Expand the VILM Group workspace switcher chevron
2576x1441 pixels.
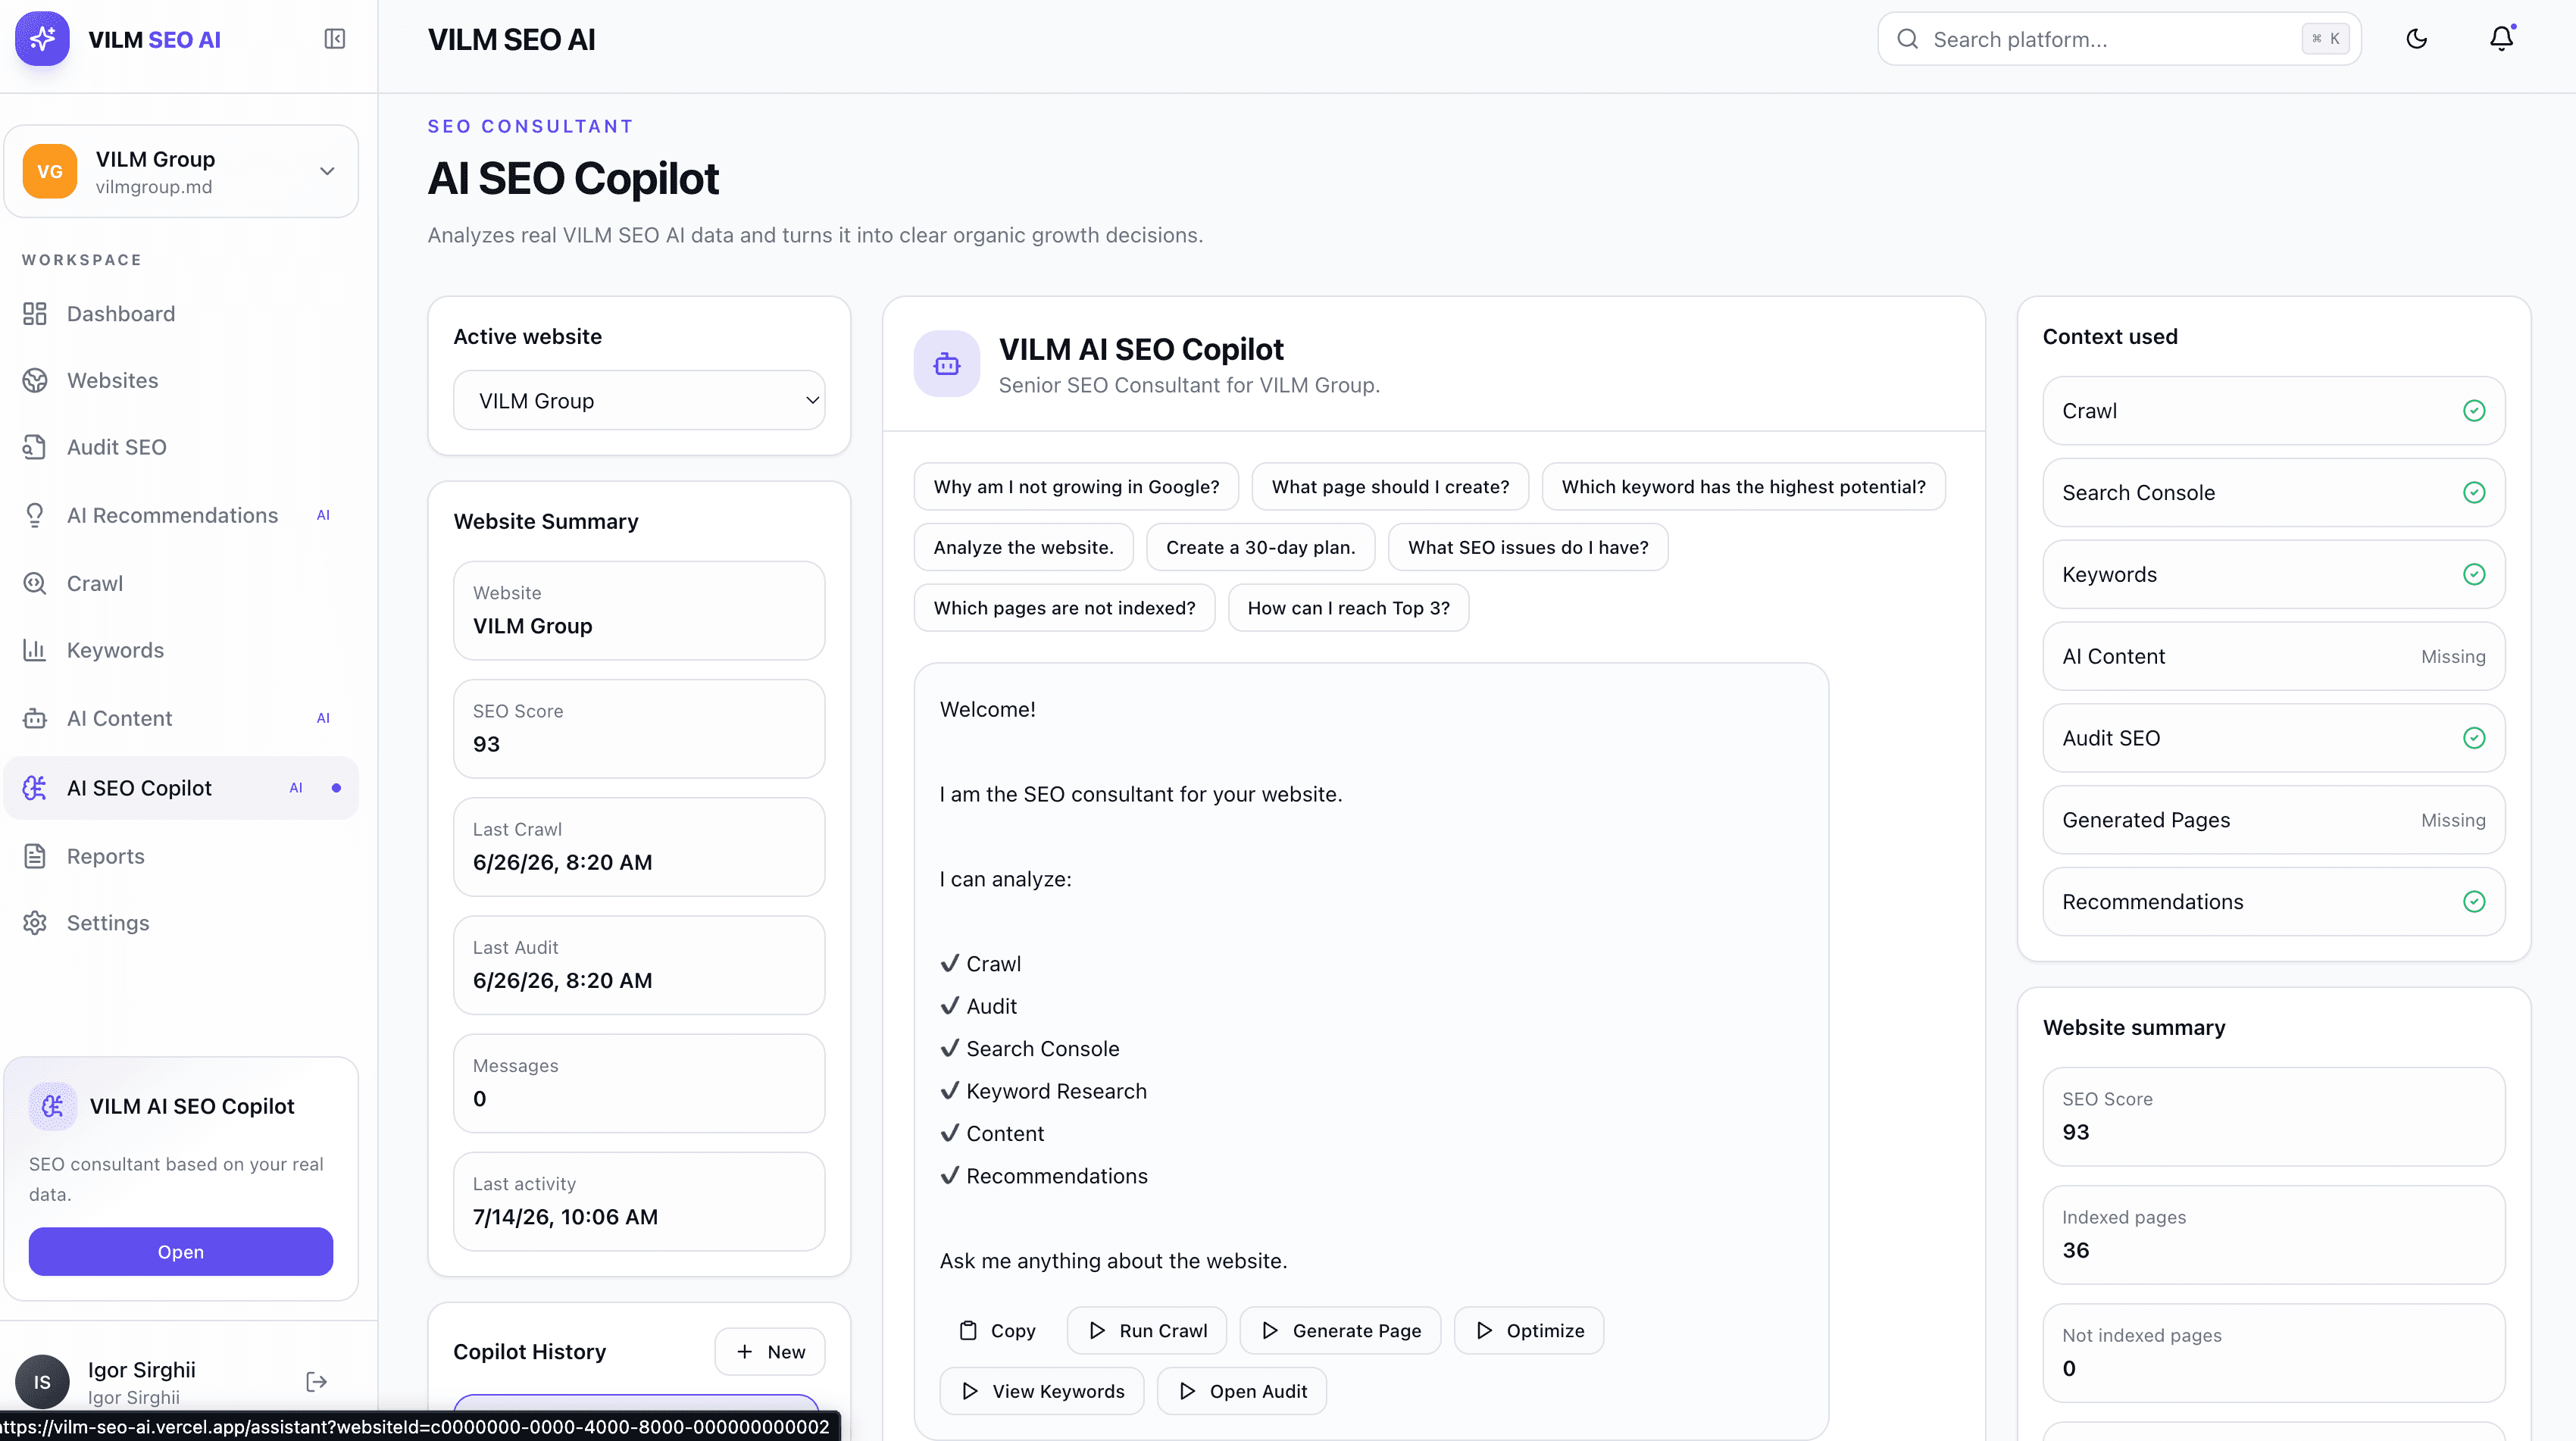[327, 171]
